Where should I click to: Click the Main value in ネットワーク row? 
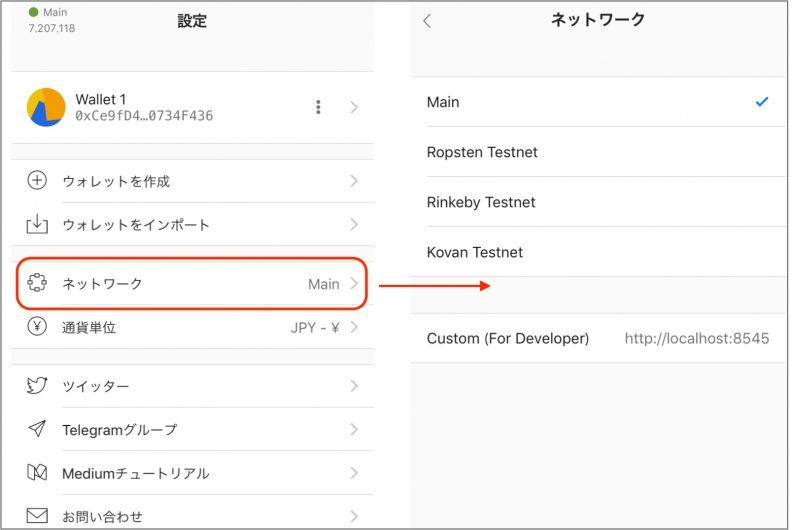coord(323,284)
